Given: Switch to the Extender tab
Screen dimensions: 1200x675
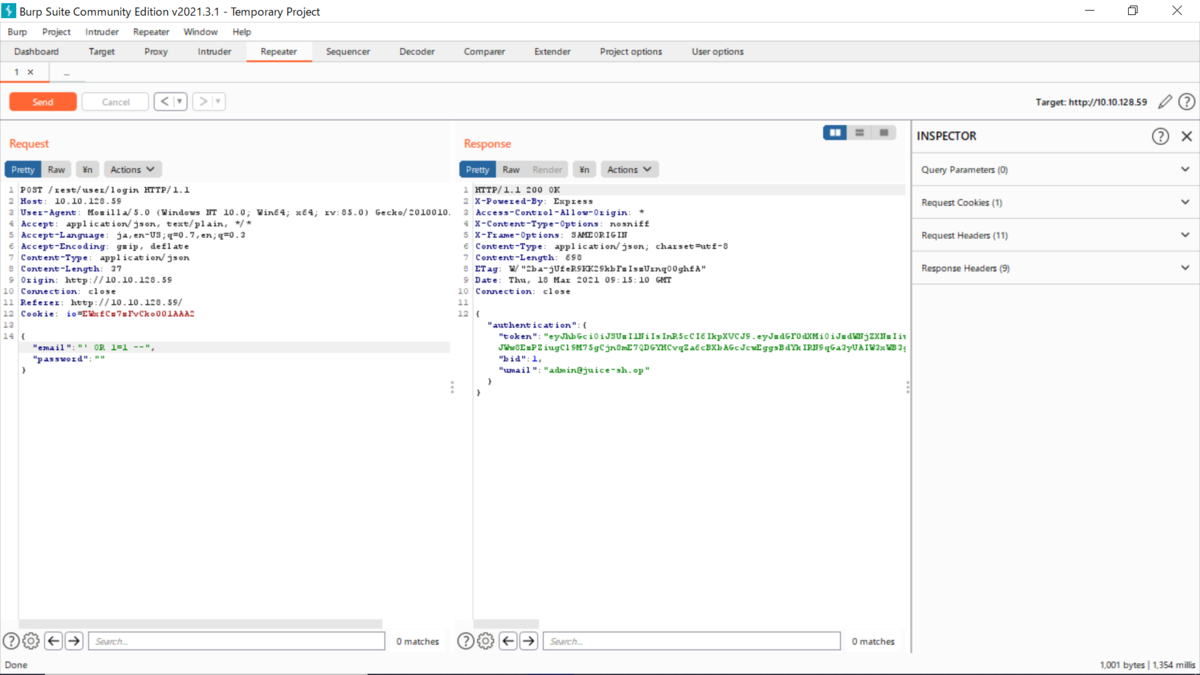Looking at the screenshot, I should click(552, 52).
